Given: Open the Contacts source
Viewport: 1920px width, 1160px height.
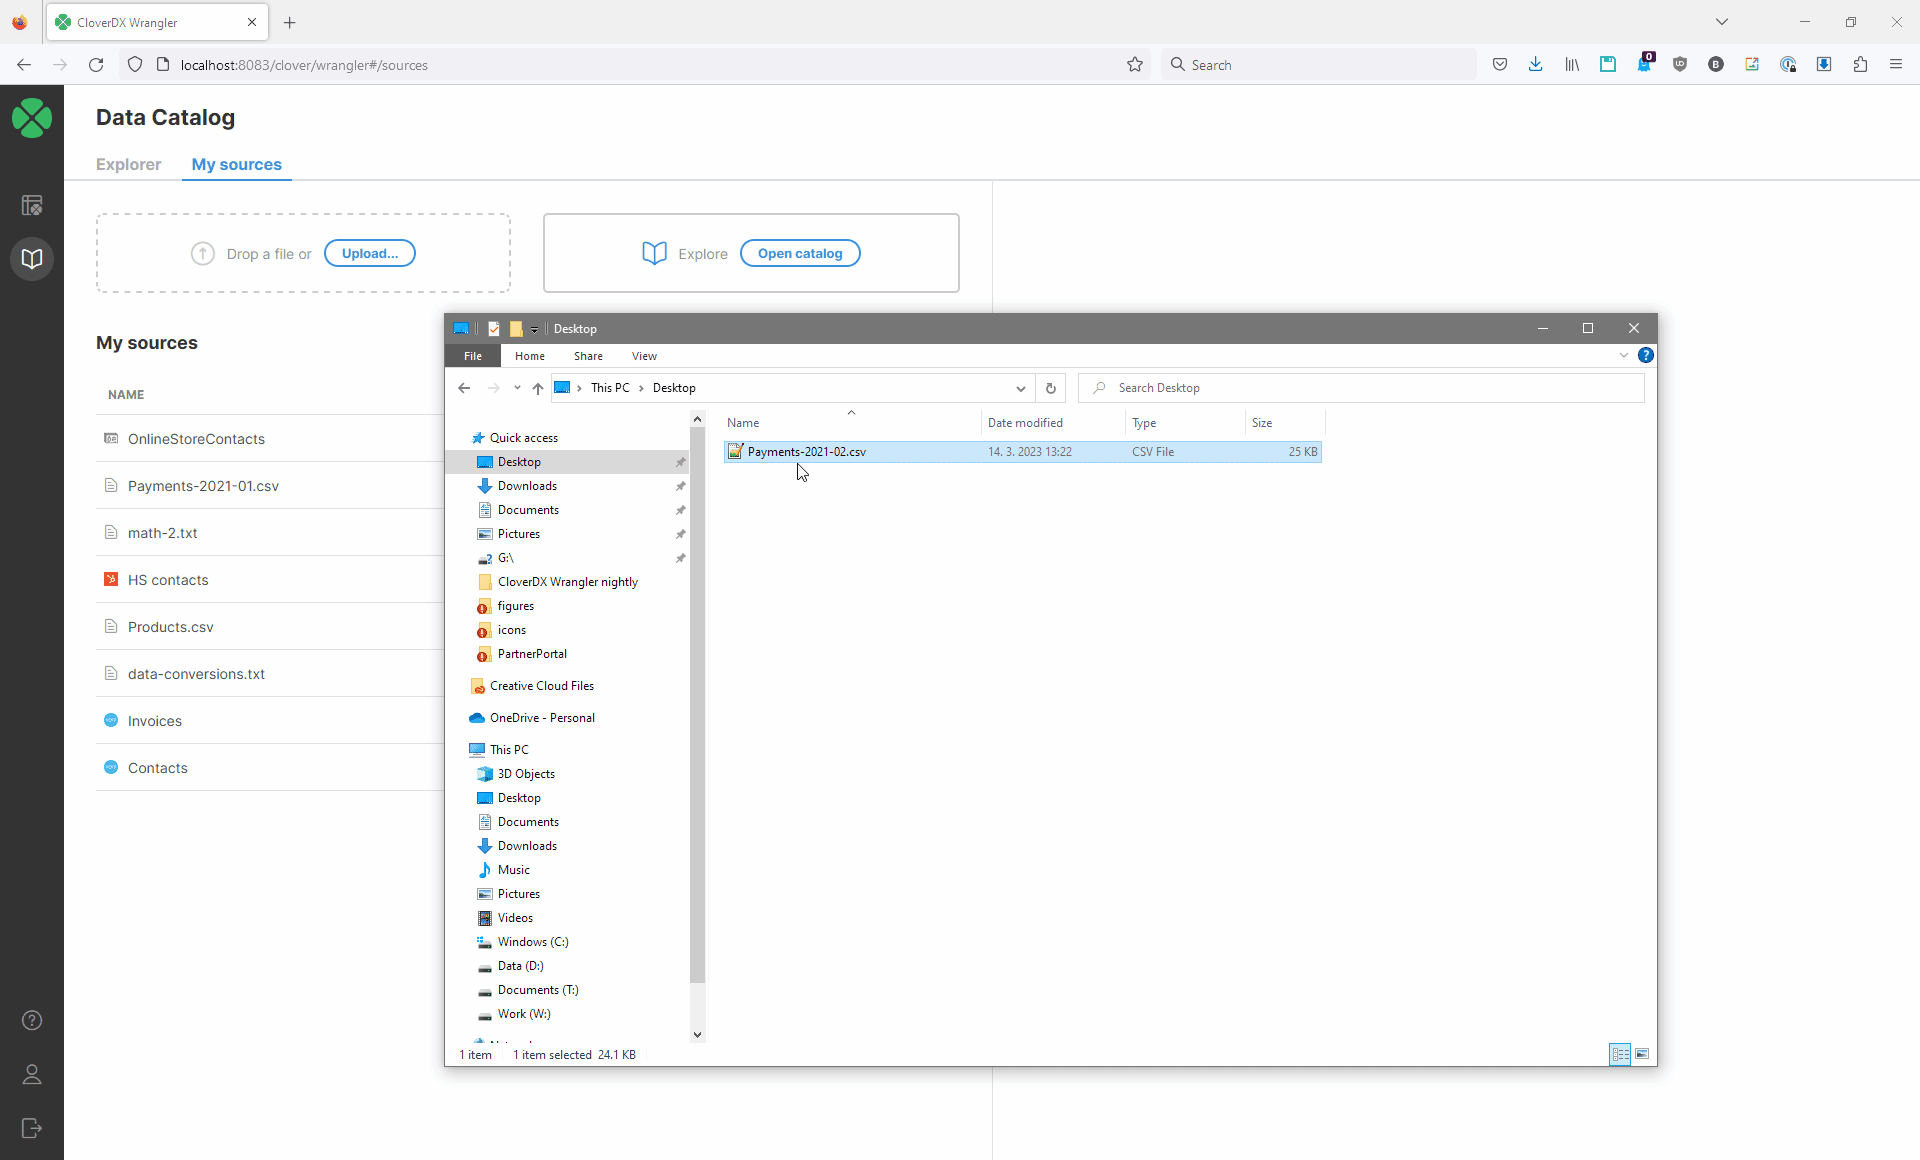Looking at the screenshot, I should click(x=157, y=768).
